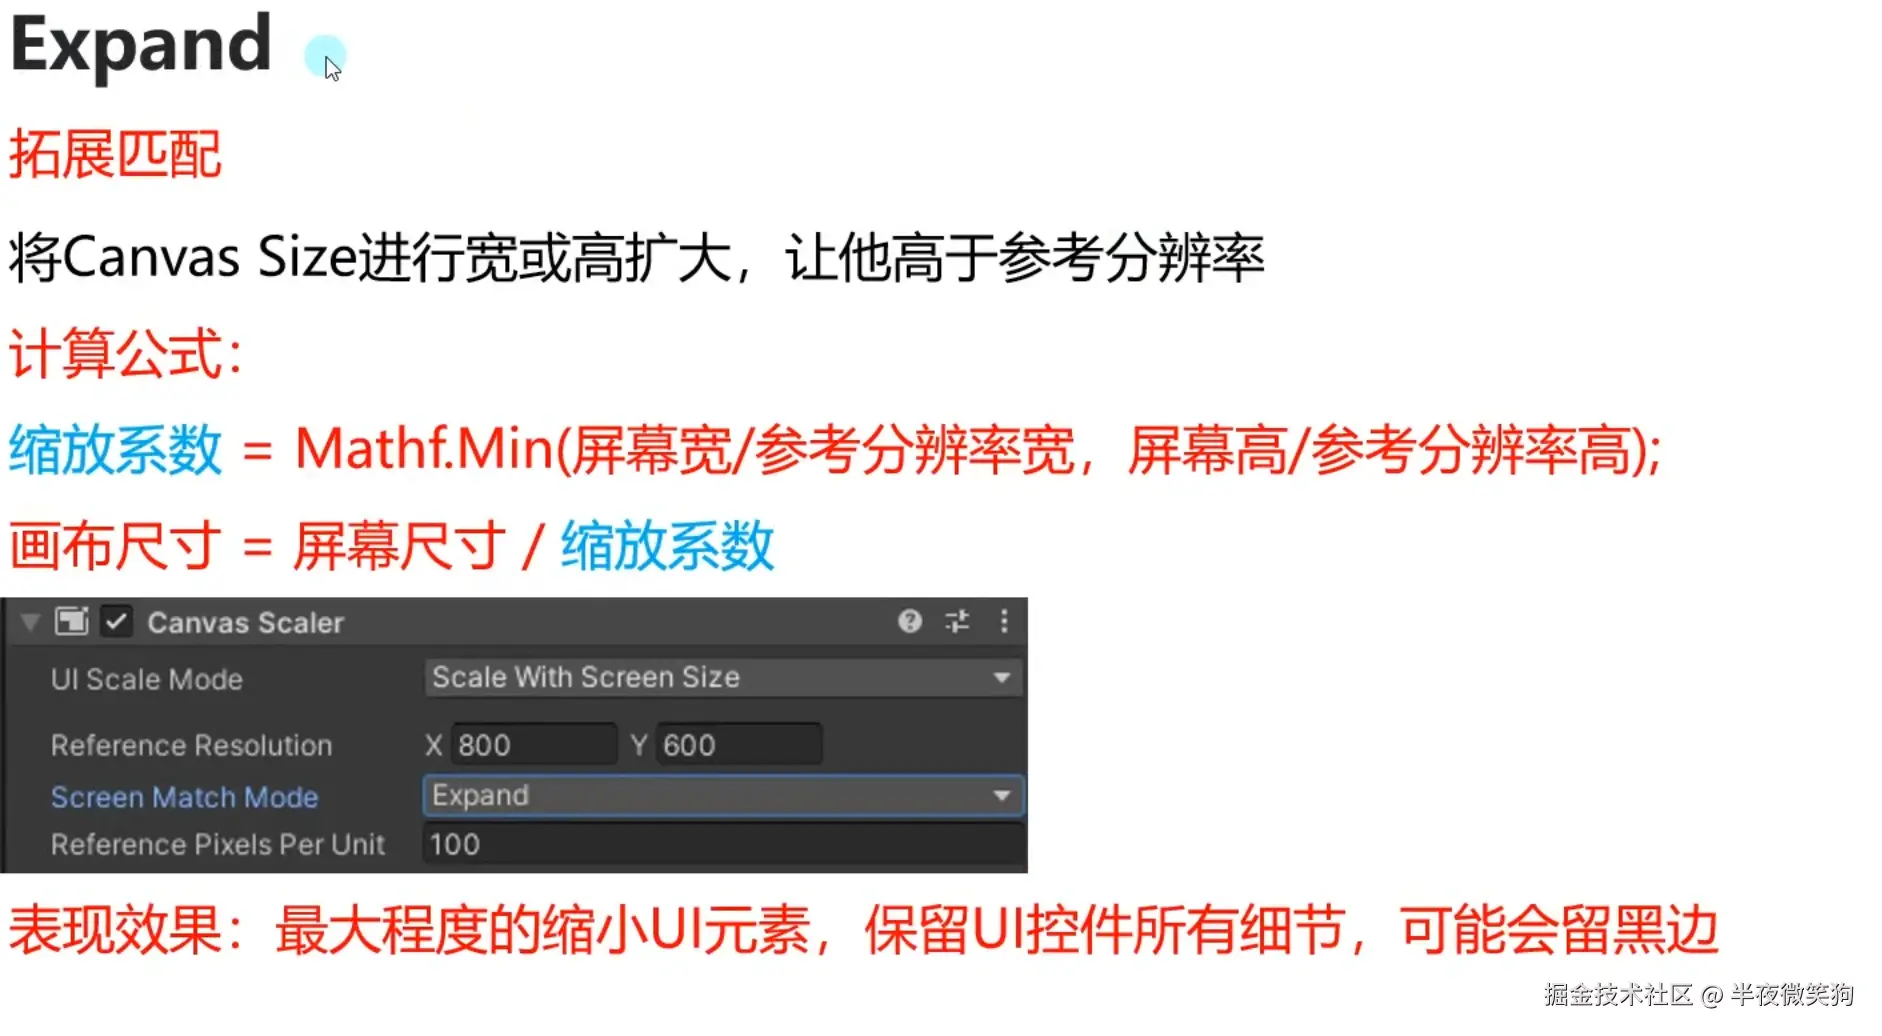
Task: Open the component presets slider icon
Action: tap(957, 622)
